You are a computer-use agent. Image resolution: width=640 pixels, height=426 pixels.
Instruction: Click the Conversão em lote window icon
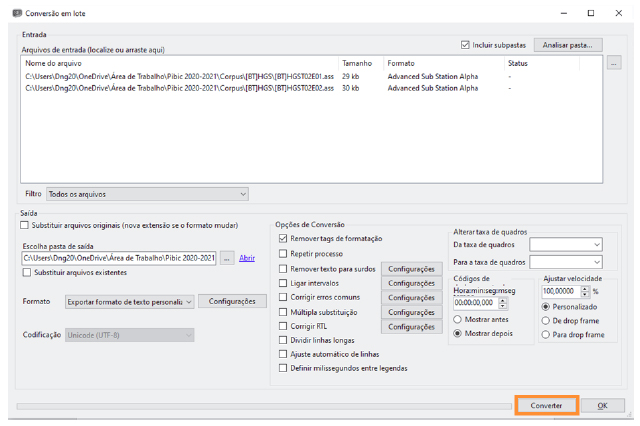tap(16, 12)
